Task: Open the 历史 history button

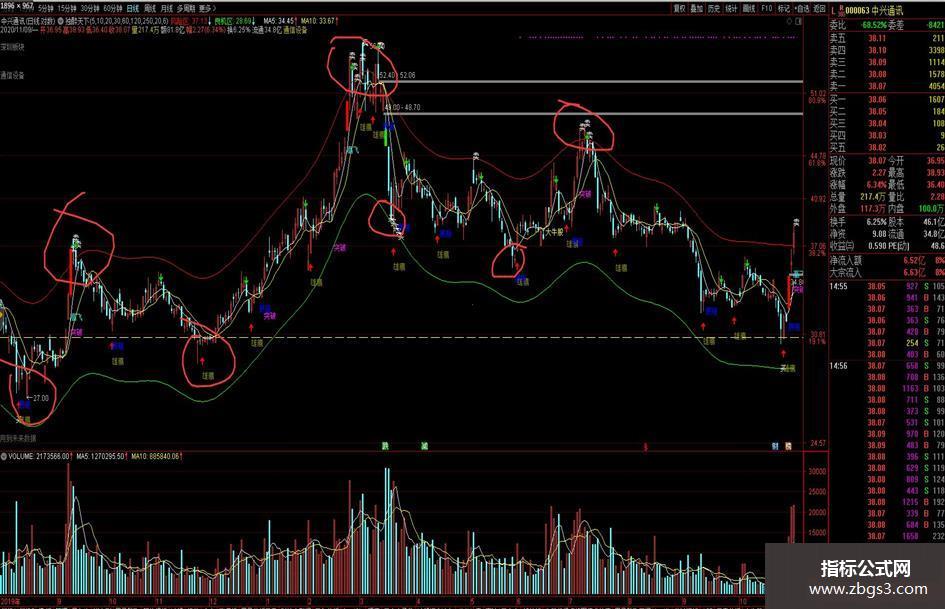Action: click(x=714, y=8)
